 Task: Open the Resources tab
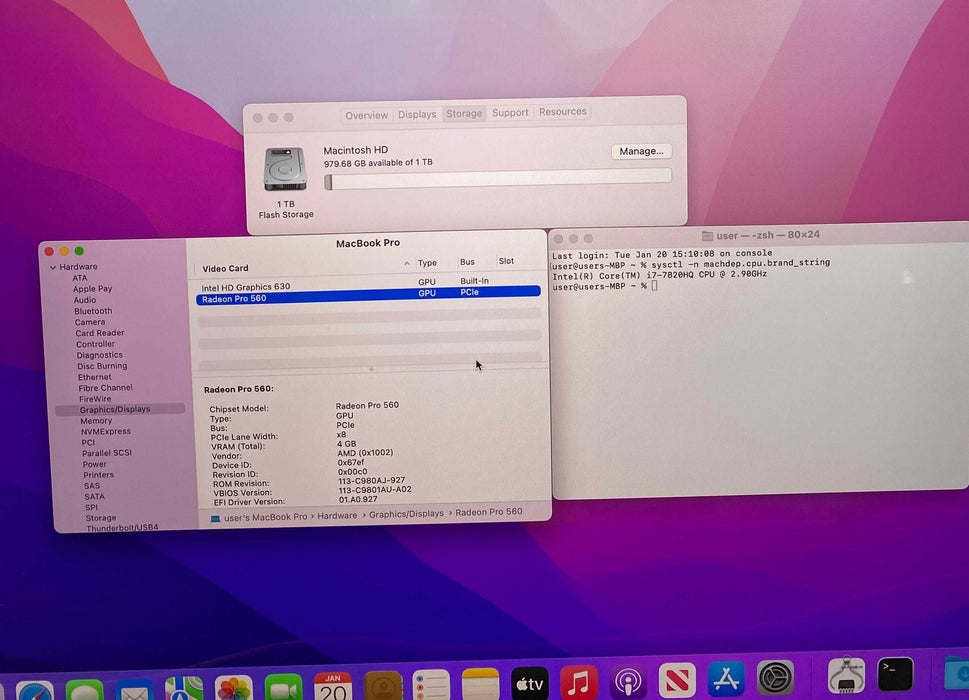click(x=562, y=112)
